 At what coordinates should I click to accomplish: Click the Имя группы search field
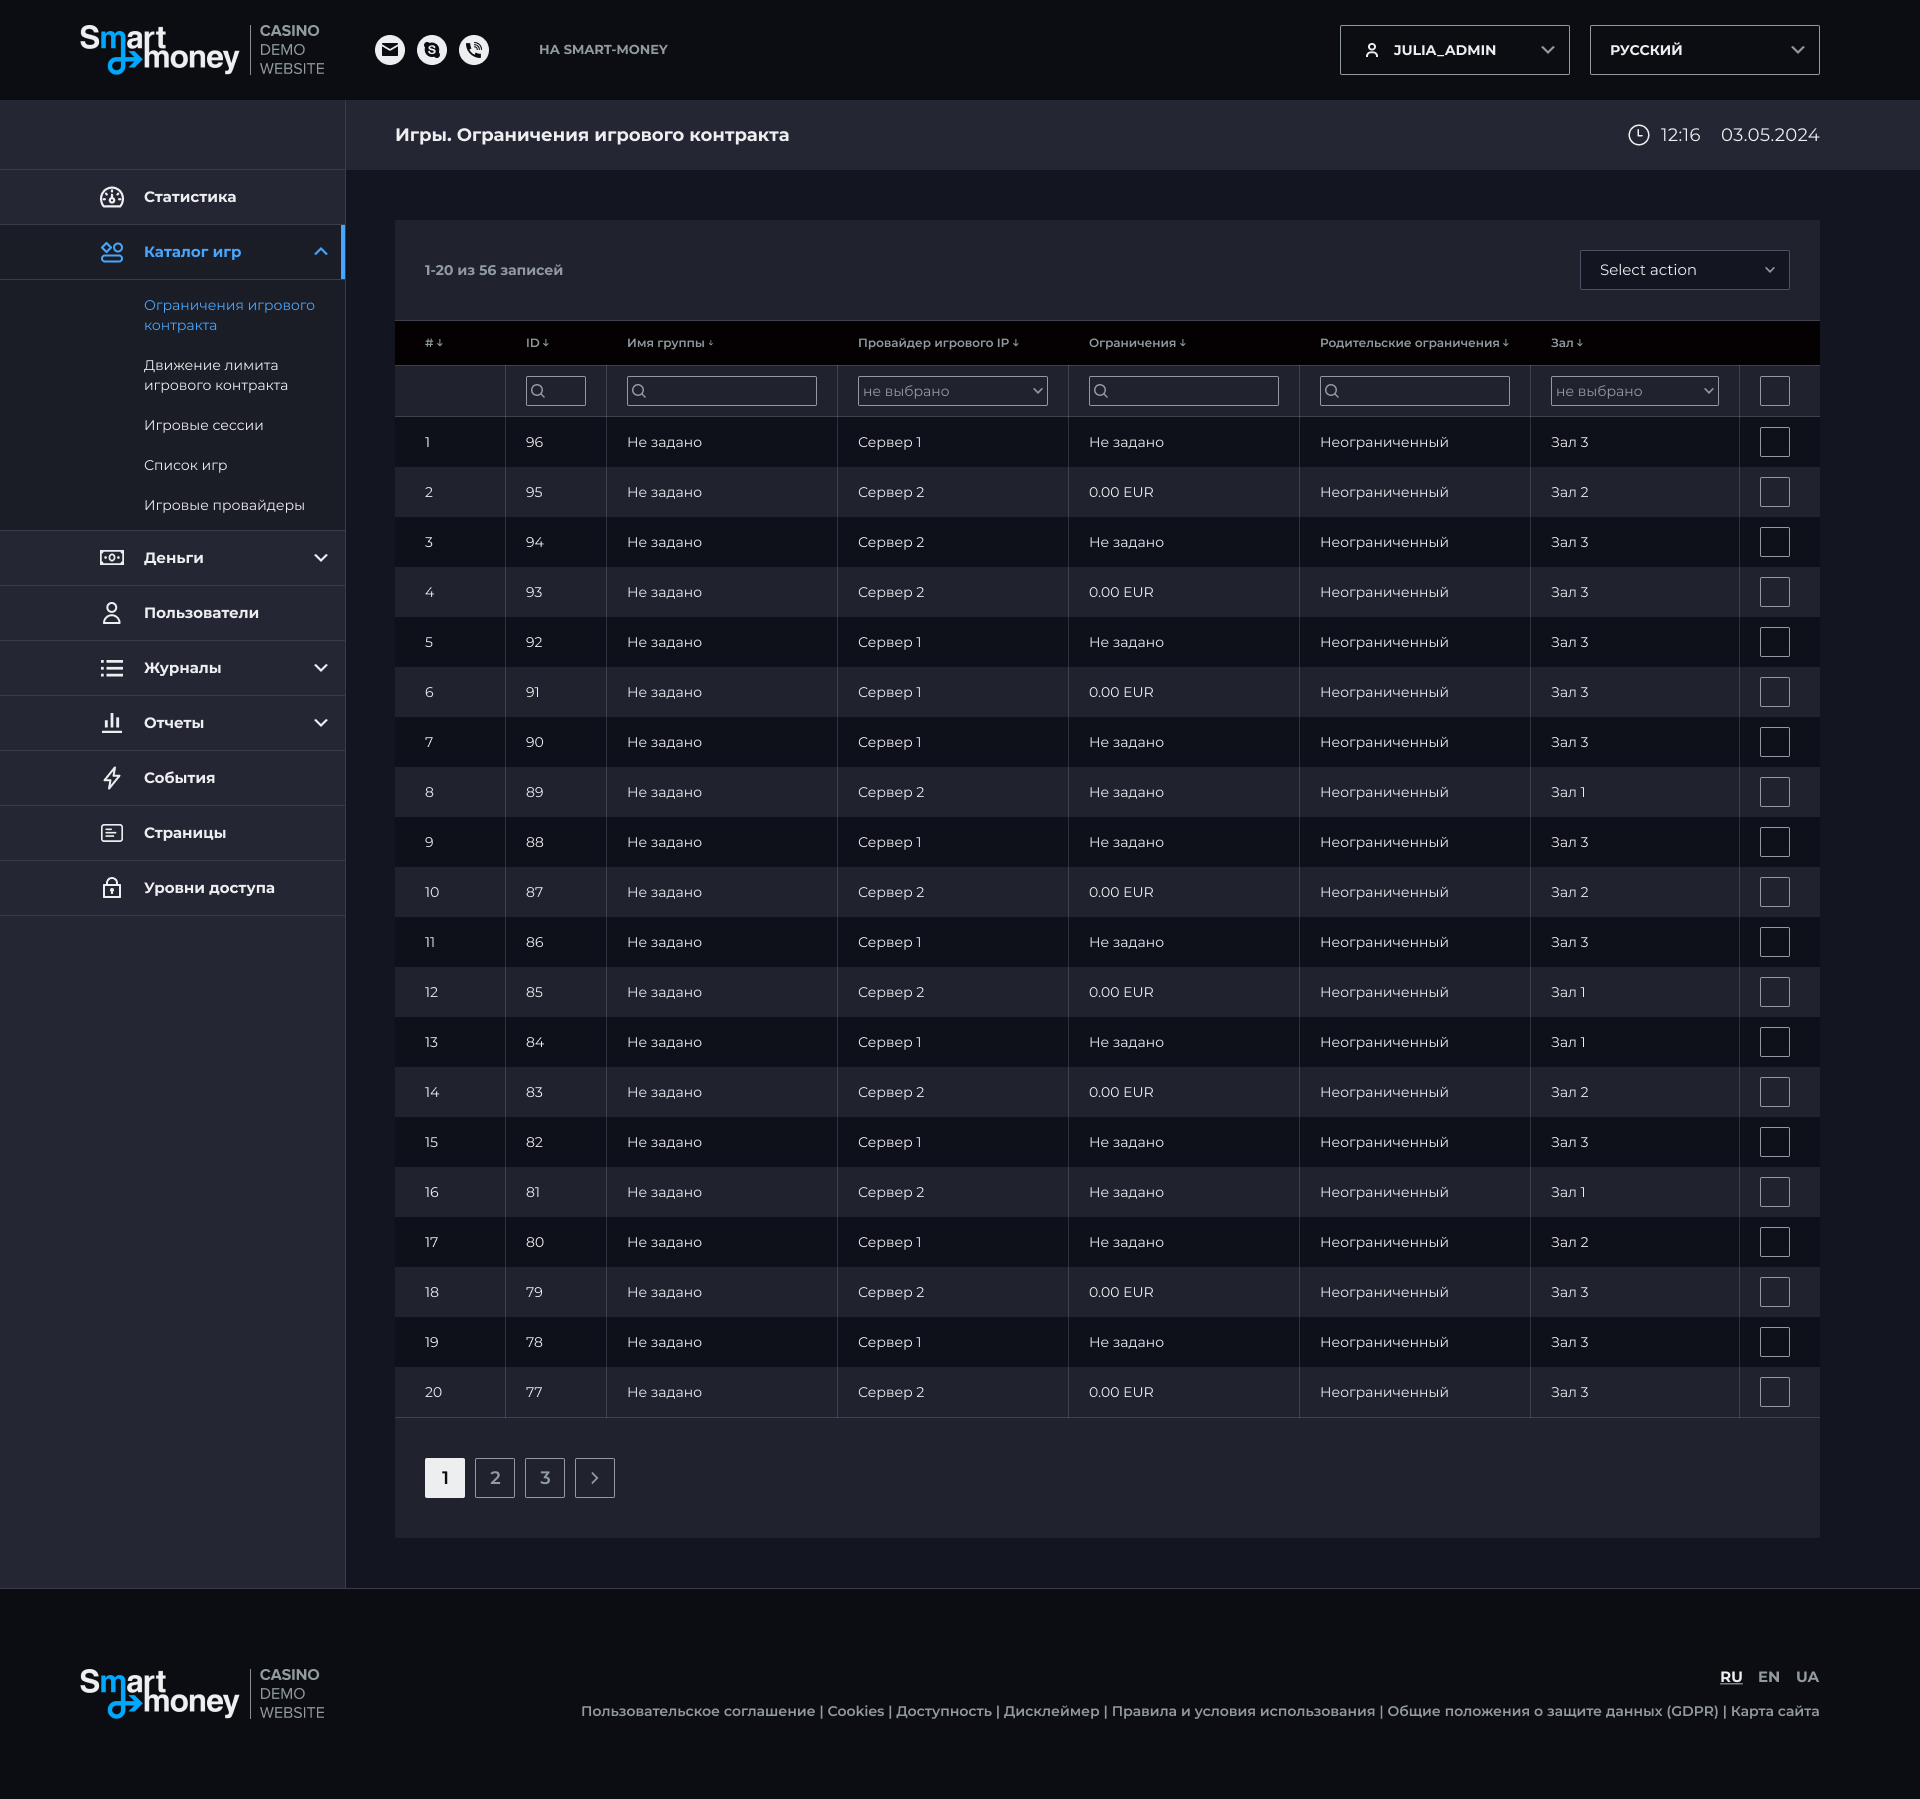click(x=722, y=391)
